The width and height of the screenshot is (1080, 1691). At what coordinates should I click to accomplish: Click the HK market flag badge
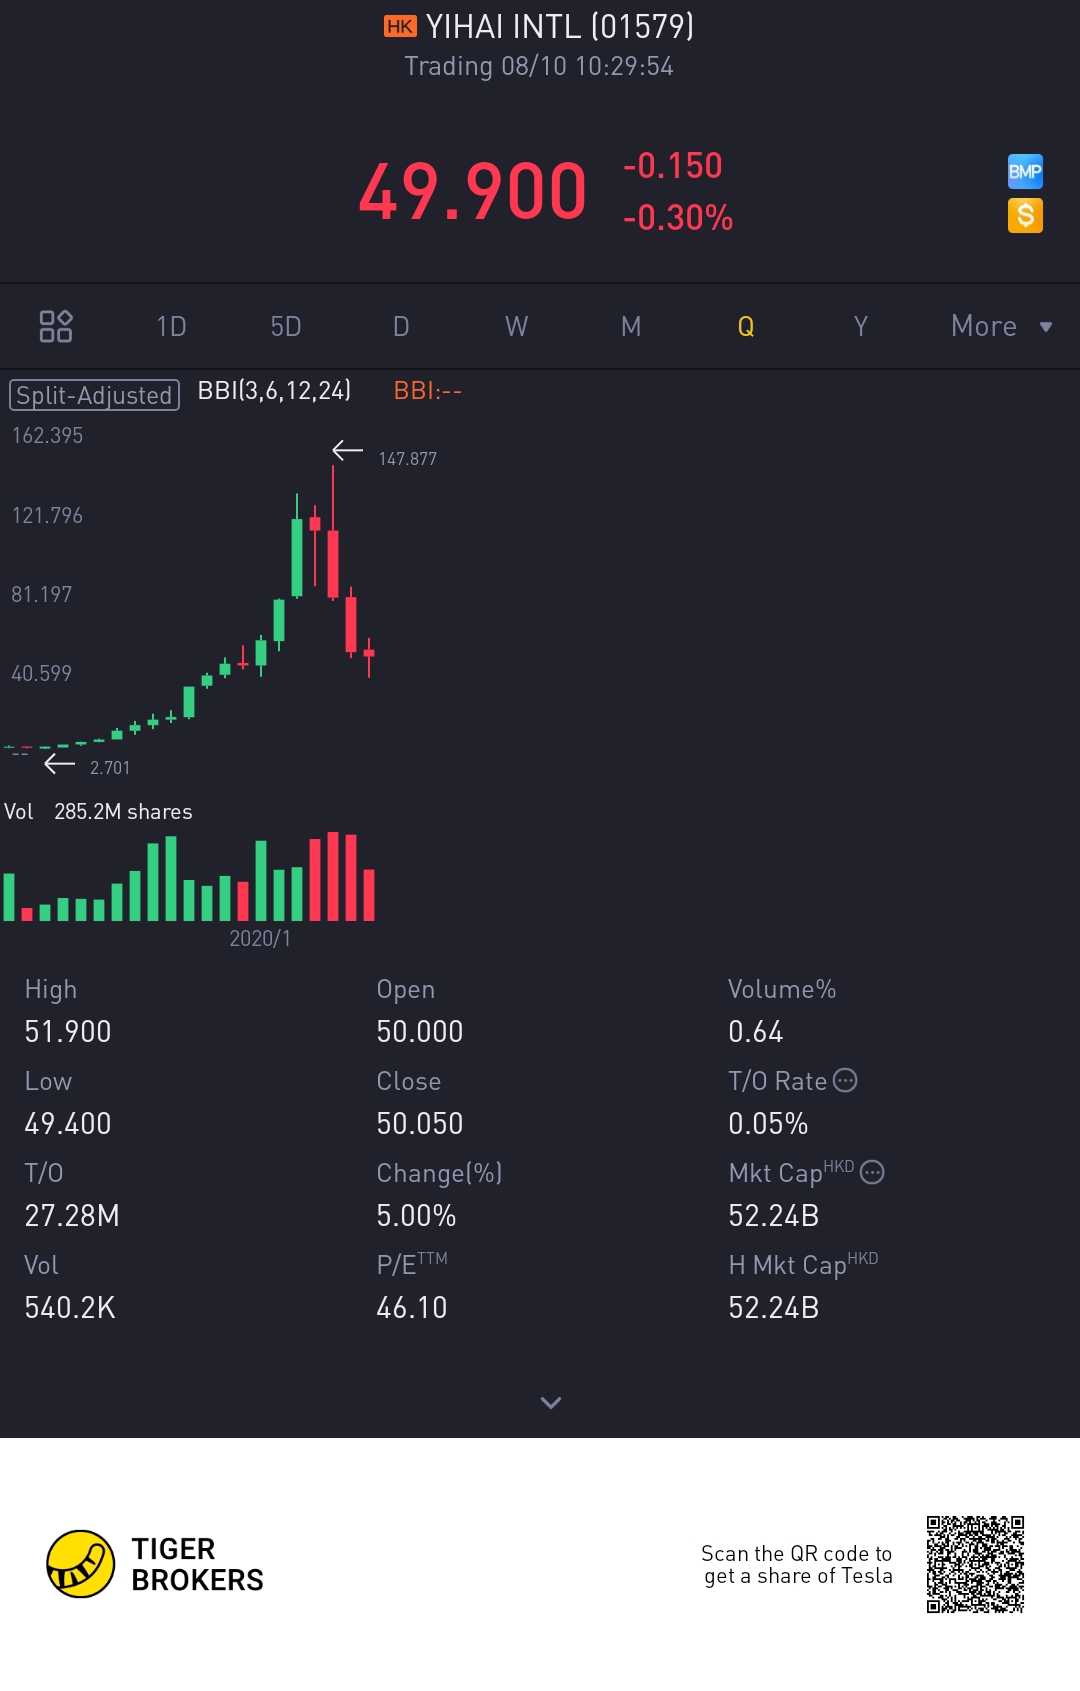coord(400,26)
